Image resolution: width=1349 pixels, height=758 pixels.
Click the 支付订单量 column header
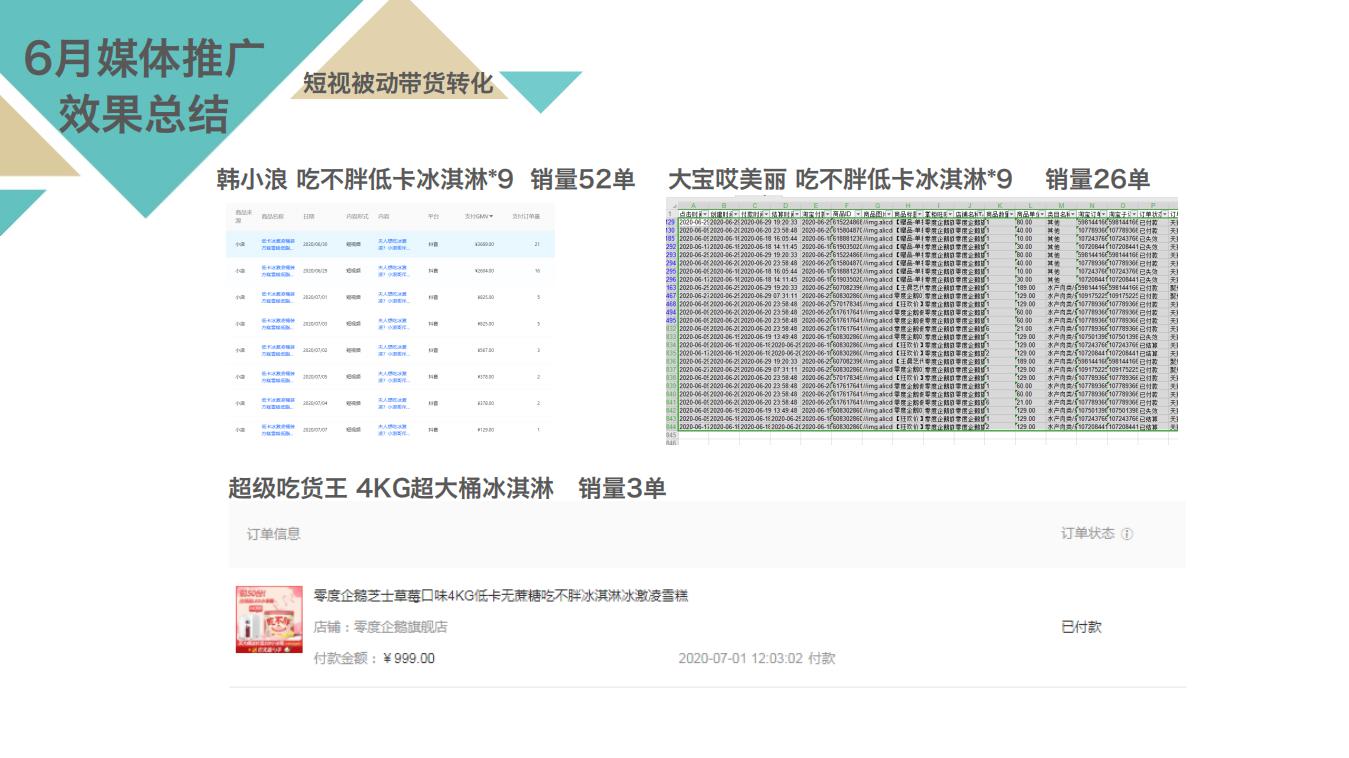pyautogui.click(x=526, y=216)
